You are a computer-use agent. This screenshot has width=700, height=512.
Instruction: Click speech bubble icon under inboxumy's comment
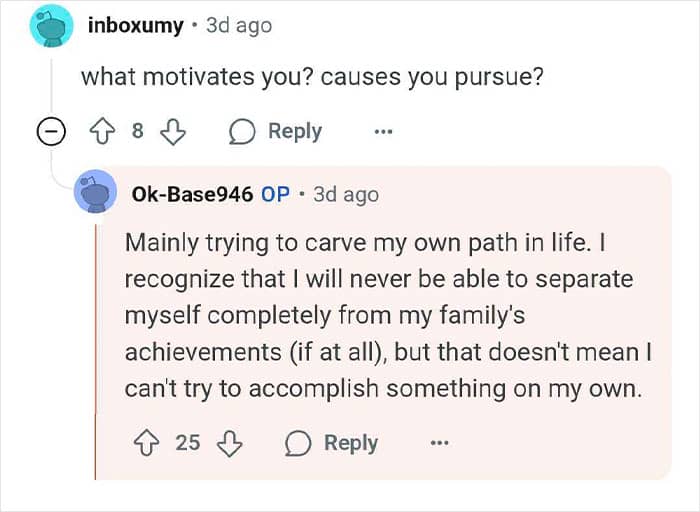point(242,132)
